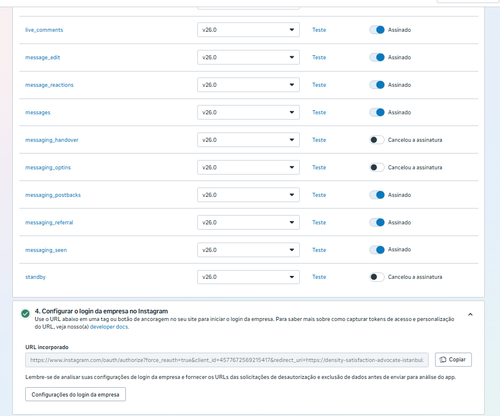Select the step 4 Instagram login heading
The image size is (500, 416).
coord(101,311)
